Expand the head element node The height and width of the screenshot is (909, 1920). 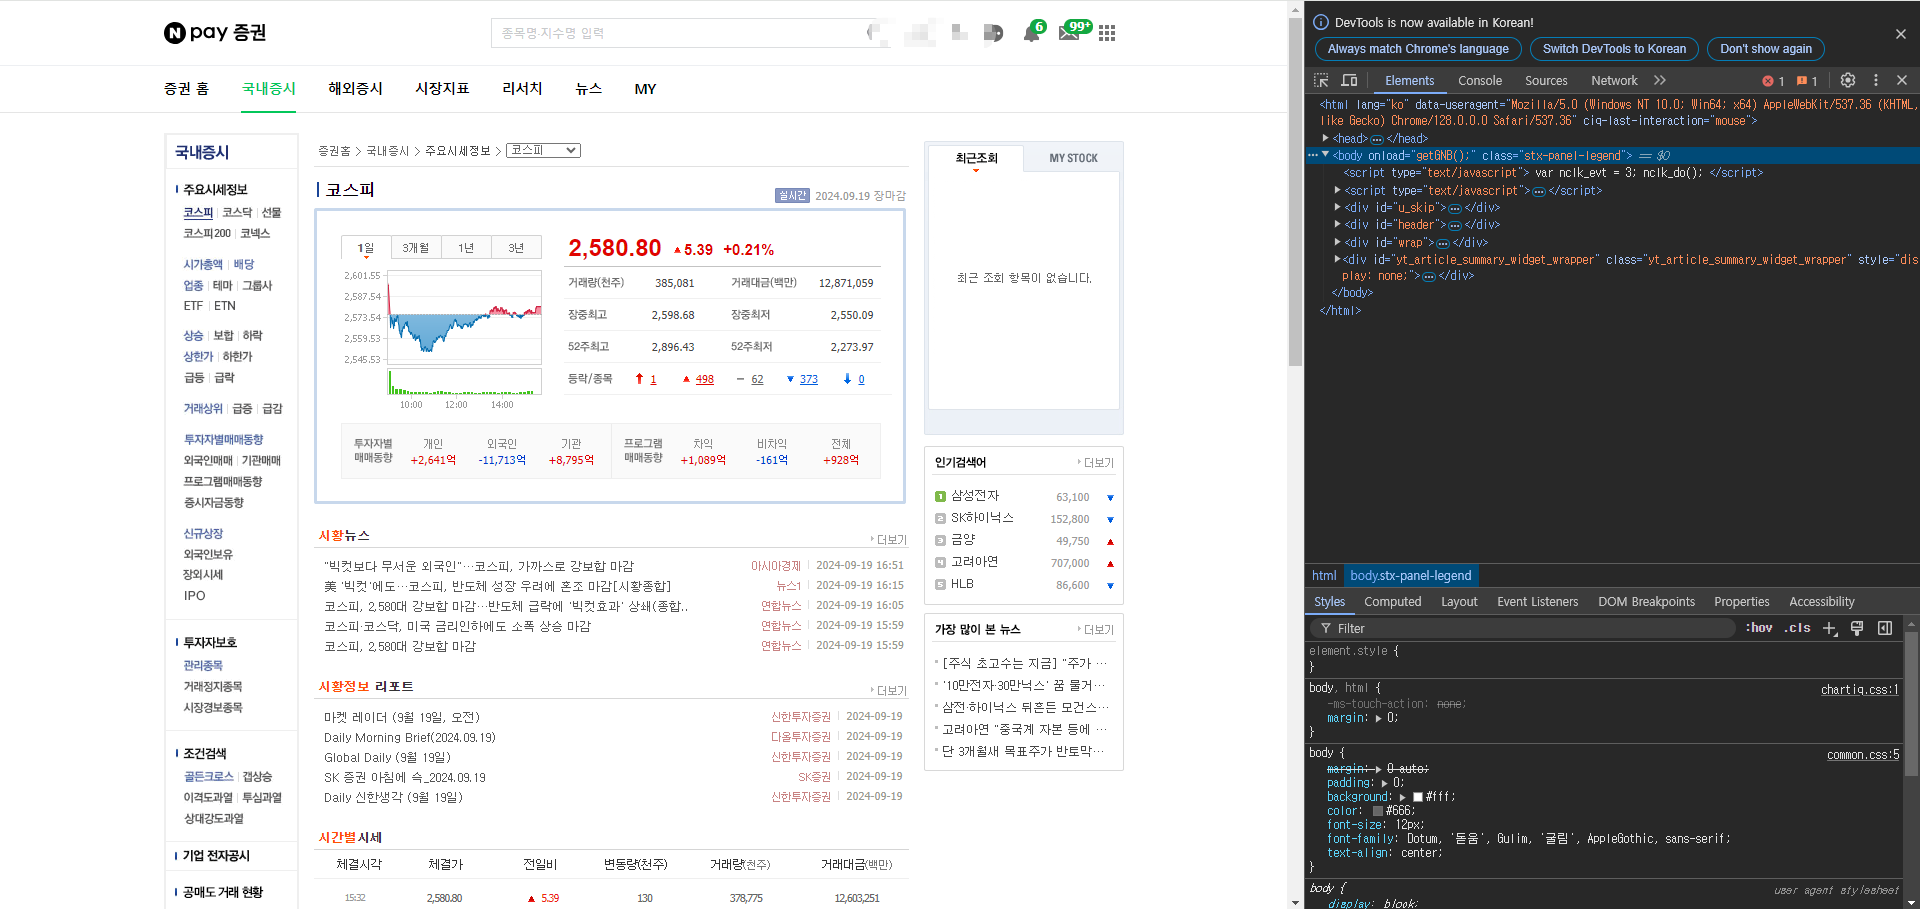(x=1326, y=138)
